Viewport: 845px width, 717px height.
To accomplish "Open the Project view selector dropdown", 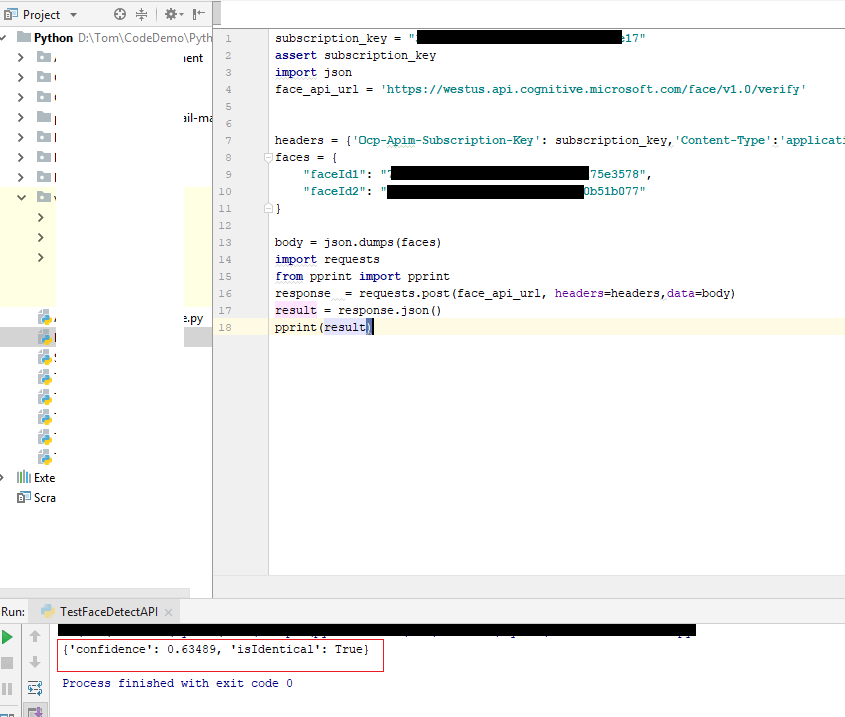I will click(73, 15).
